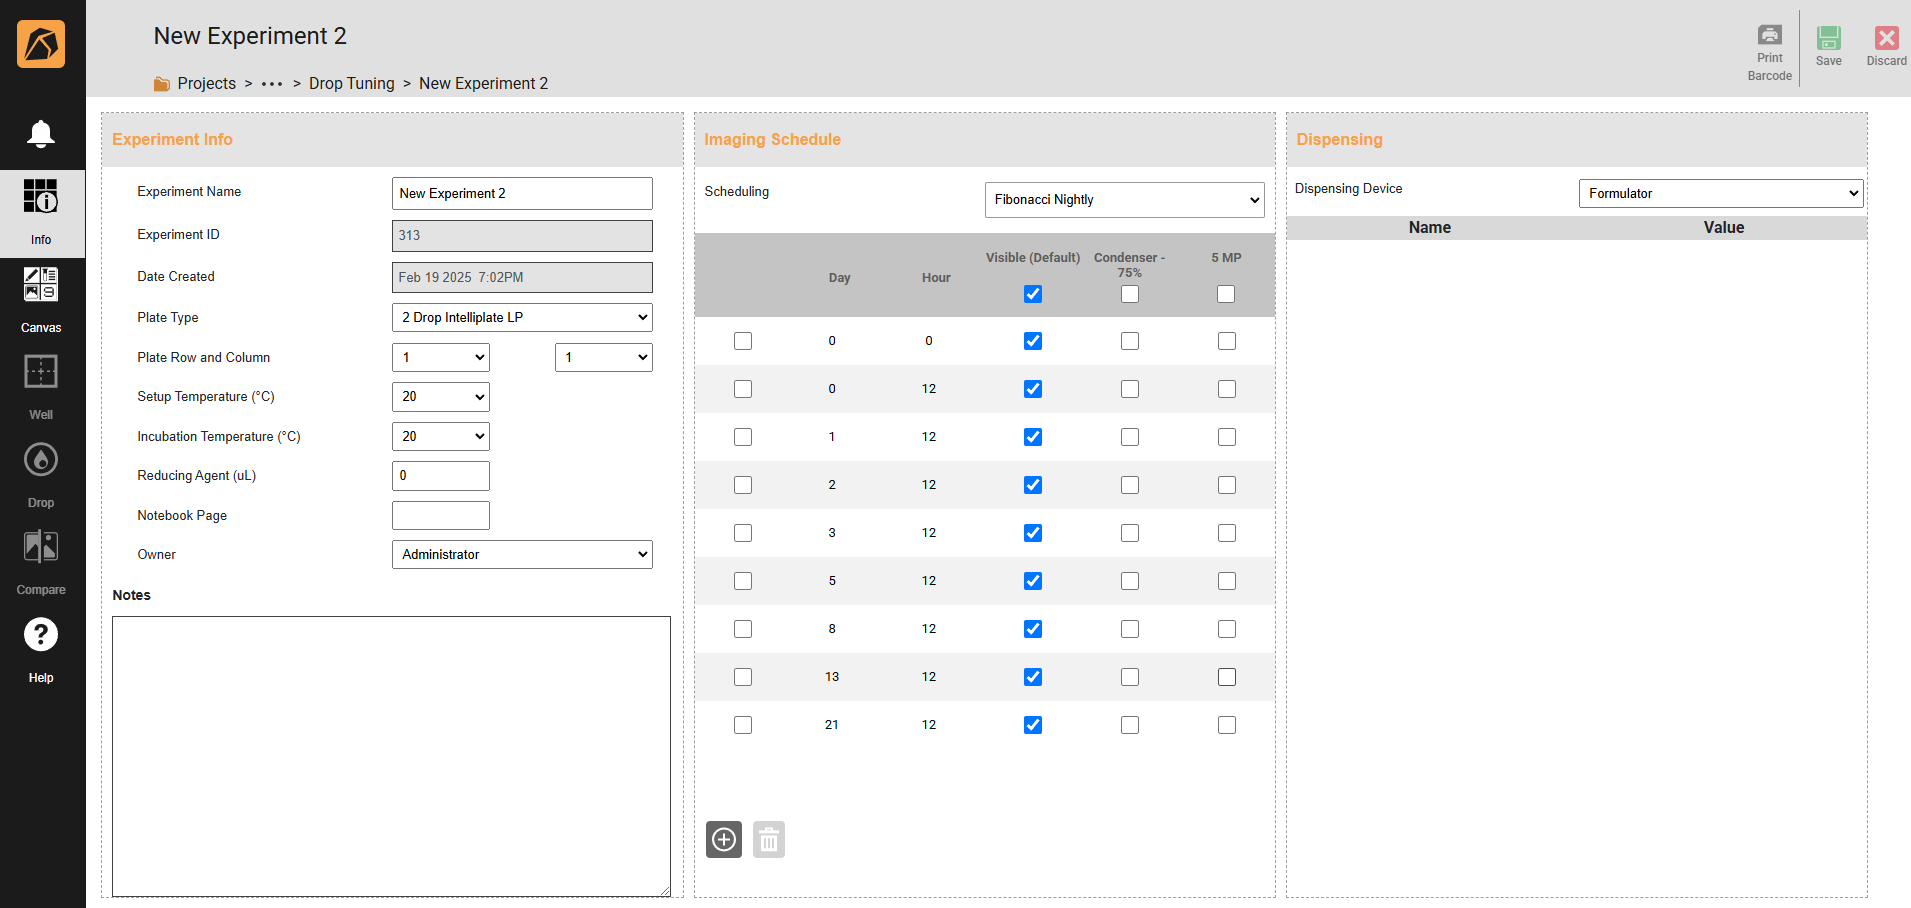1911x908 pixels.
Task: Save the experiment with Save icon
Action: point(1828,39)
